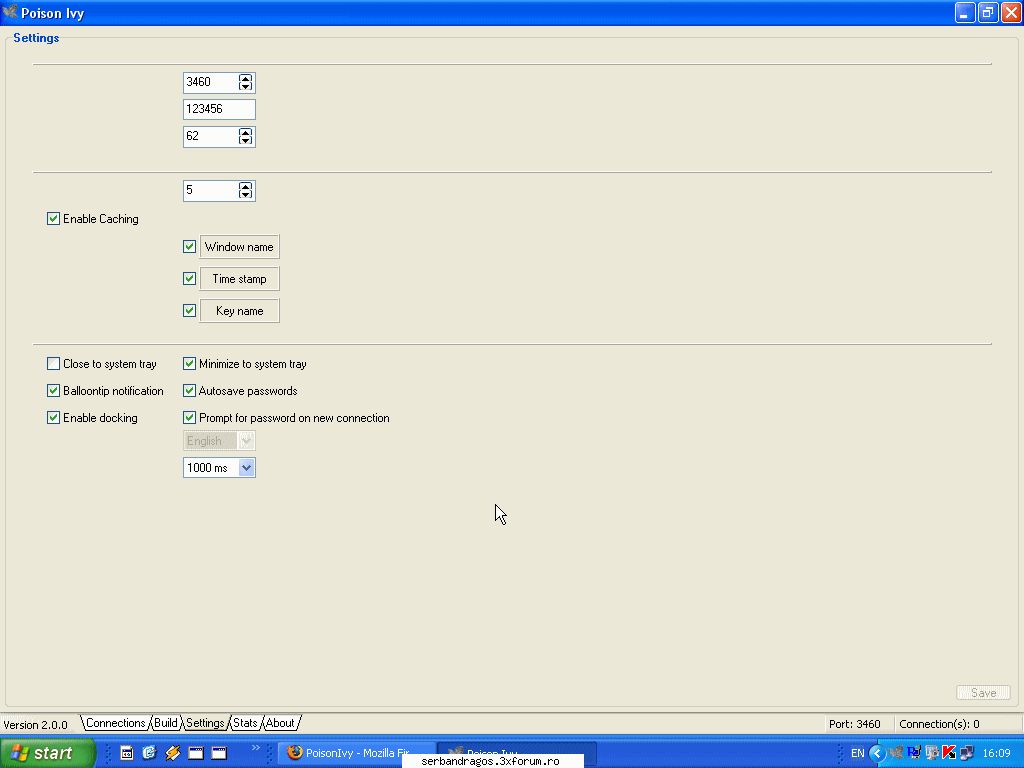Click the Poison Ivy taskbar button
Viewport: 1024px width, 768px height.
516,753
